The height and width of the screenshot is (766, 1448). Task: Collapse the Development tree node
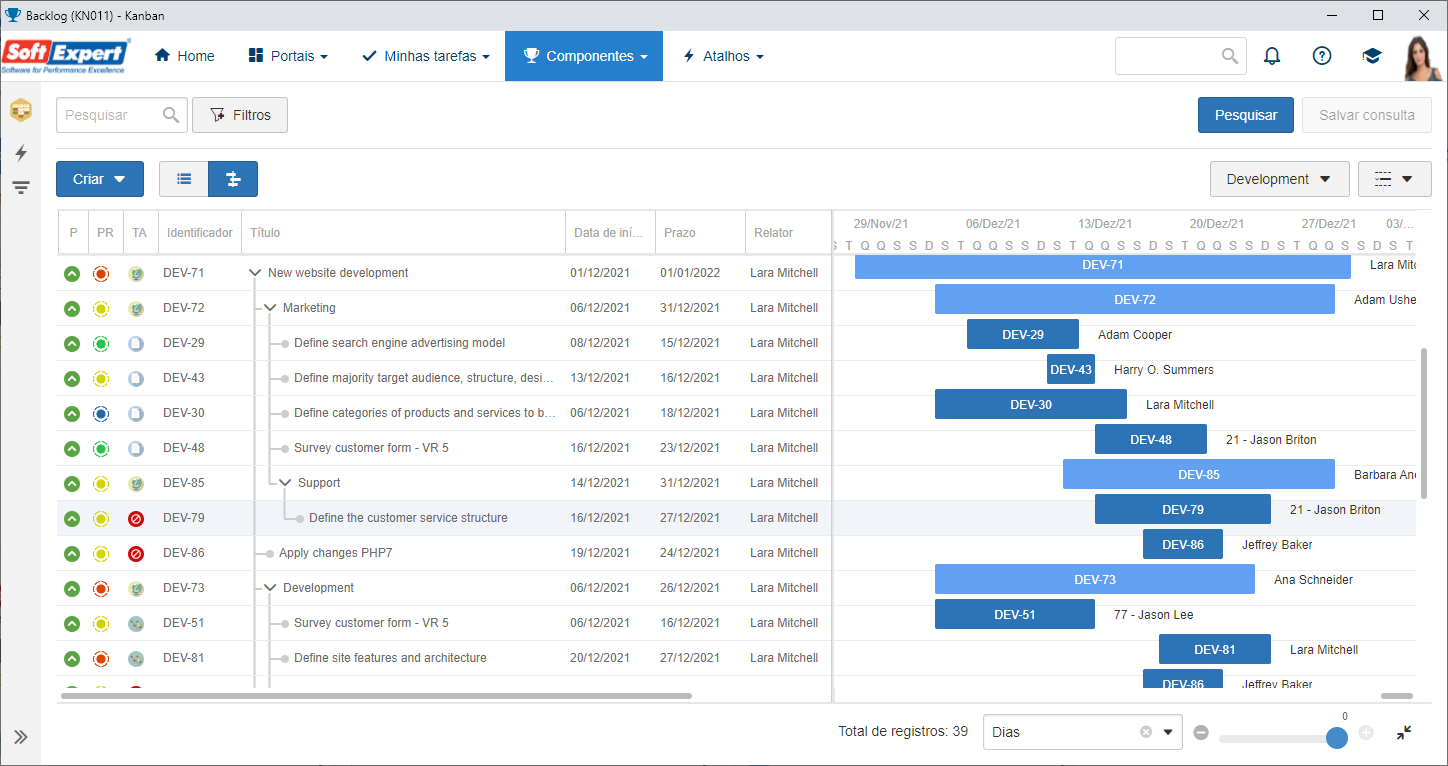point(270,588)
